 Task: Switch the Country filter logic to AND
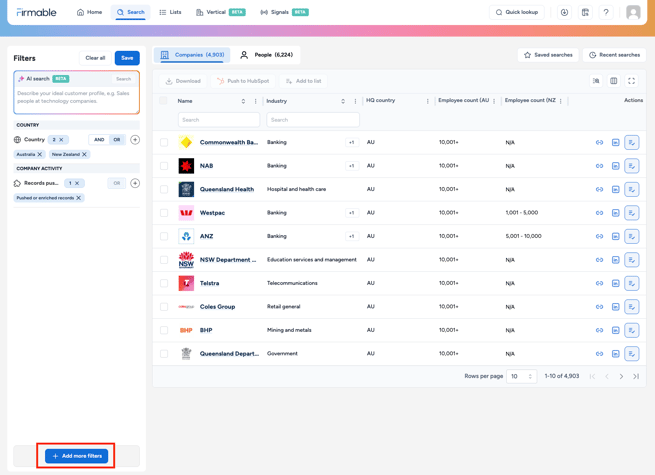tap(99, 140)
